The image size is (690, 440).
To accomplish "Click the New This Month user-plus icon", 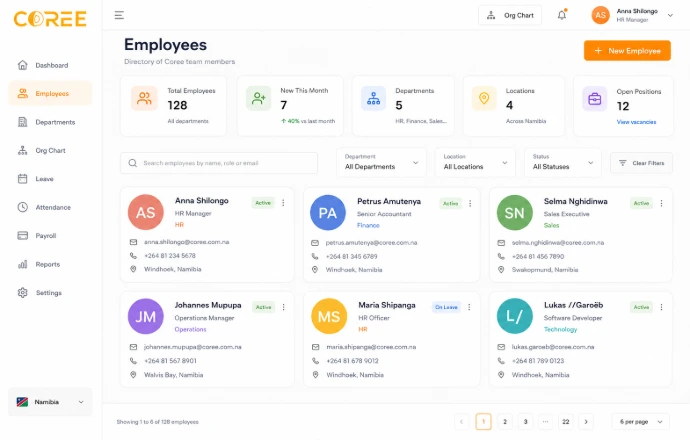I will click(x=258, y=98).
